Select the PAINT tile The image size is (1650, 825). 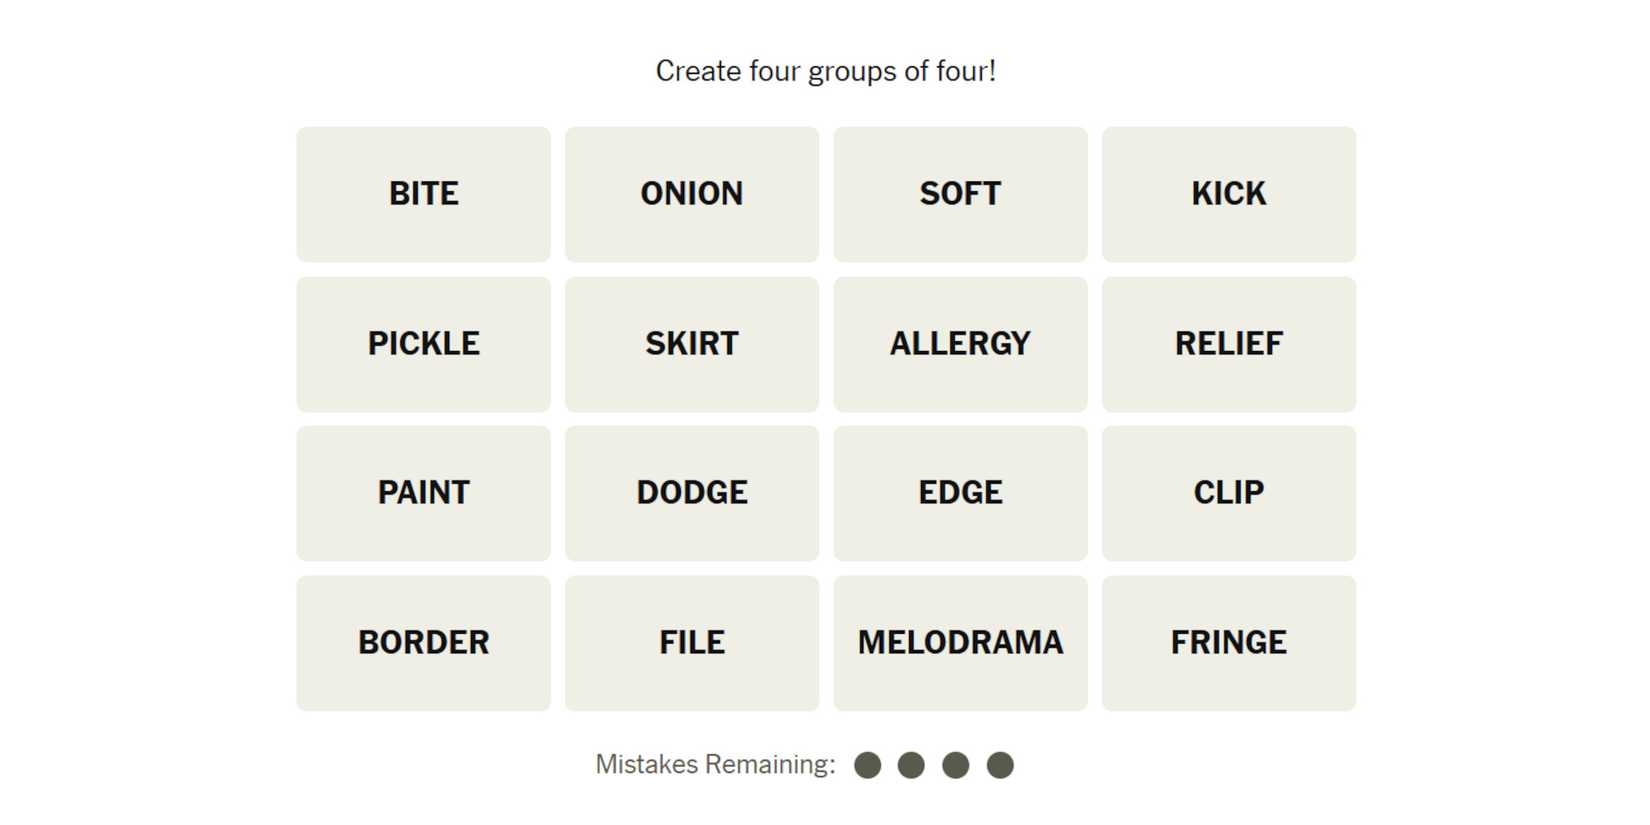click(423, 493)
